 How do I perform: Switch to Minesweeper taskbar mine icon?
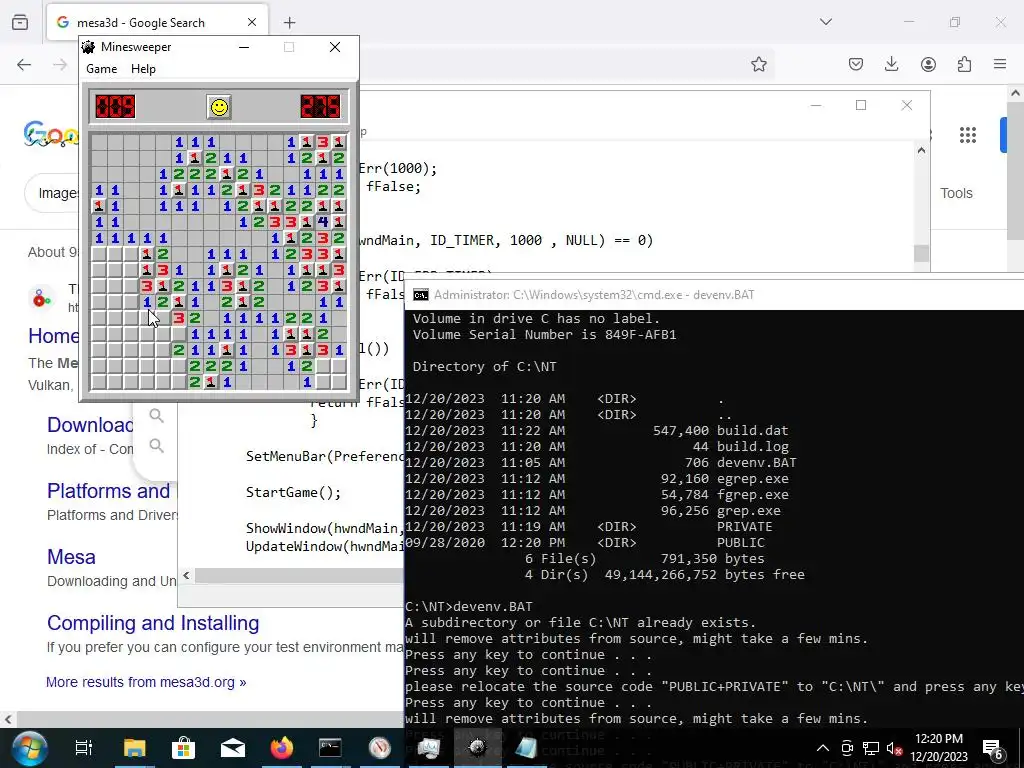pyautogui.click(x=477, y=748)
